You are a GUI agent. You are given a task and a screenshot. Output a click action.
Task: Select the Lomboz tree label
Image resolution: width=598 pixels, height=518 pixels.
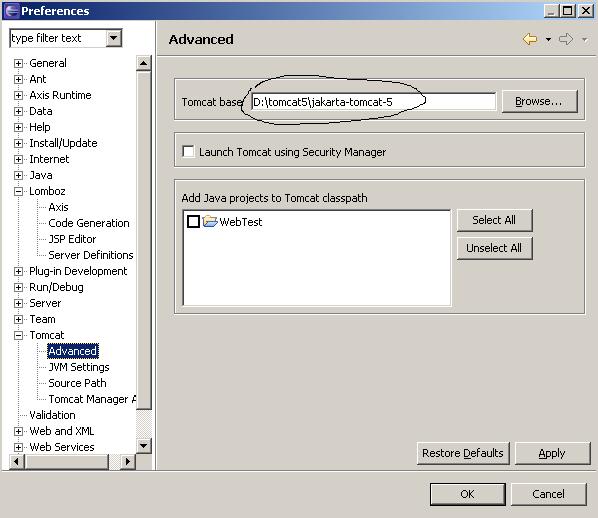[47, 191]
